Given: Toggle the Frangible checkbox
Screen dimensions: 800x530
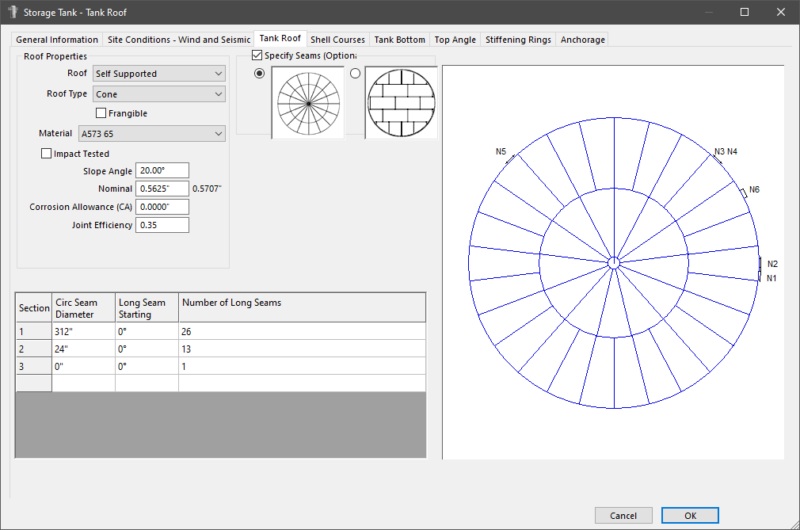Looking at the screenshot, I should [x=101, y=113].
